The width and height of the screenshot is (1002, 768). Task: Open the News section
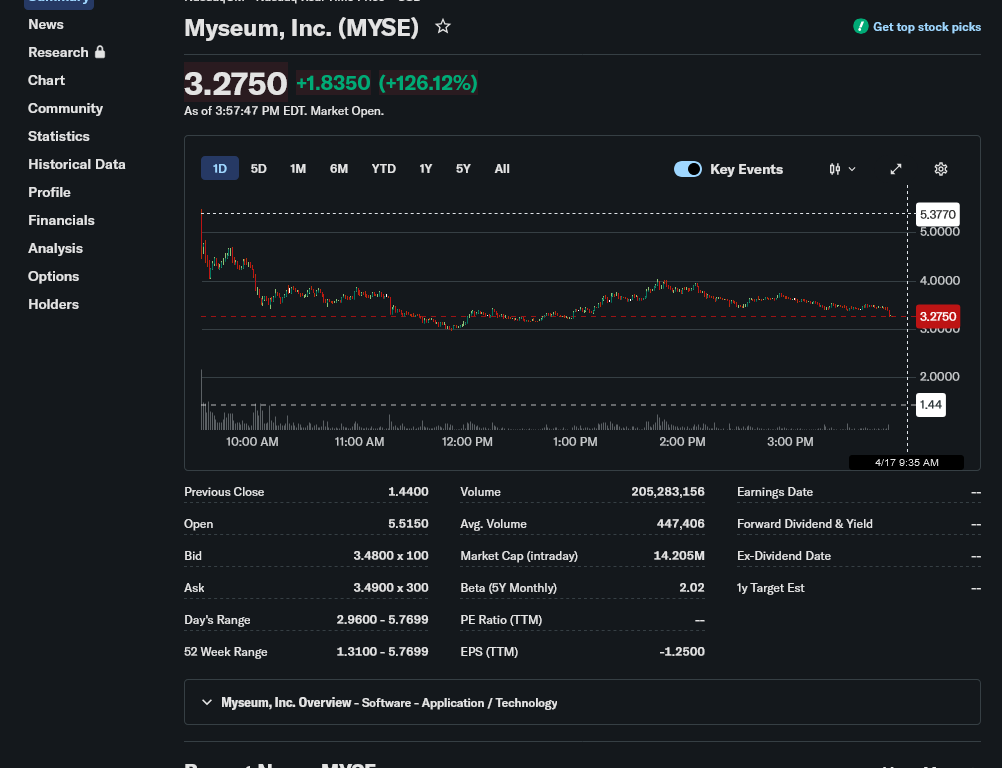coord(46,24)
